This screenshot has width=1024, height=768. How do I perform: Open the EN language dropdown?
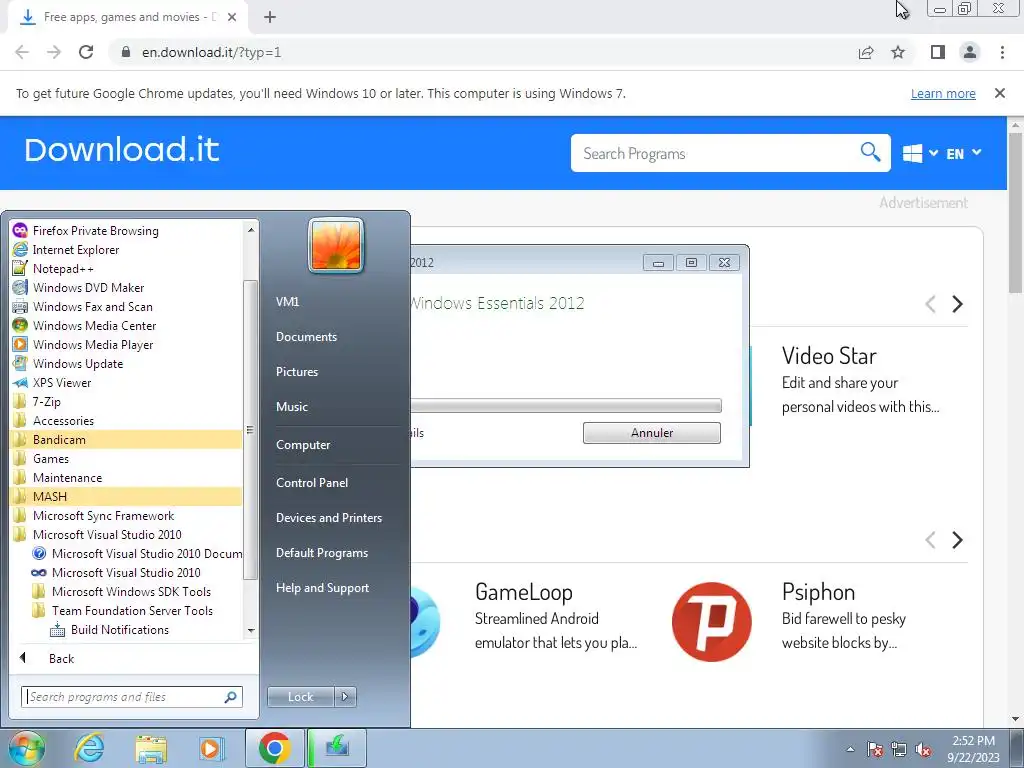point(964,153)
